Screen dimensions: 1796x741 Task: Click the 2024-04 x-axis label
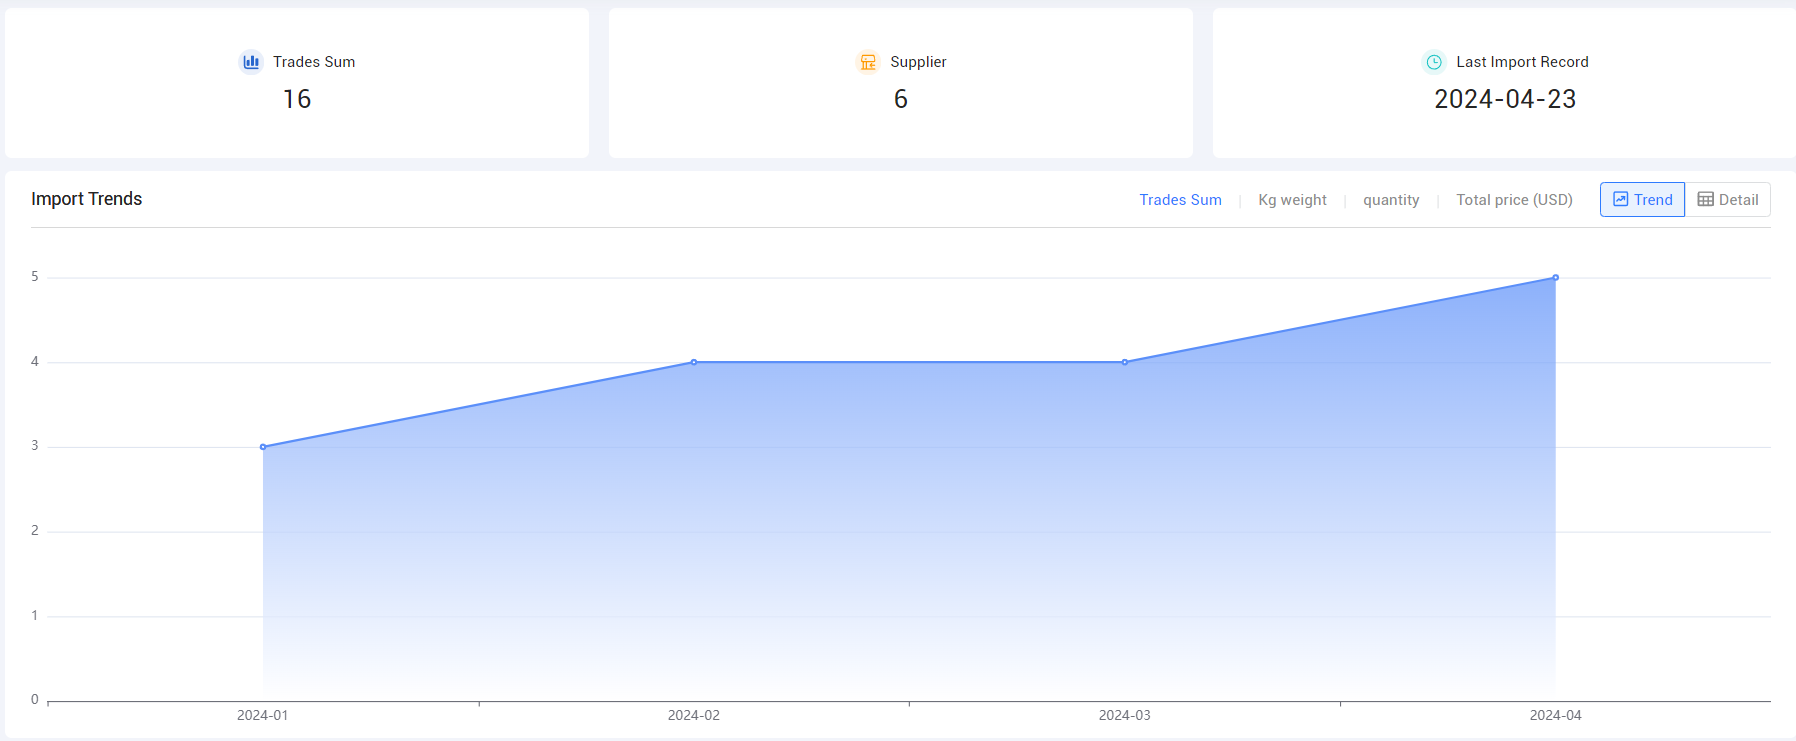[1556, 715]
